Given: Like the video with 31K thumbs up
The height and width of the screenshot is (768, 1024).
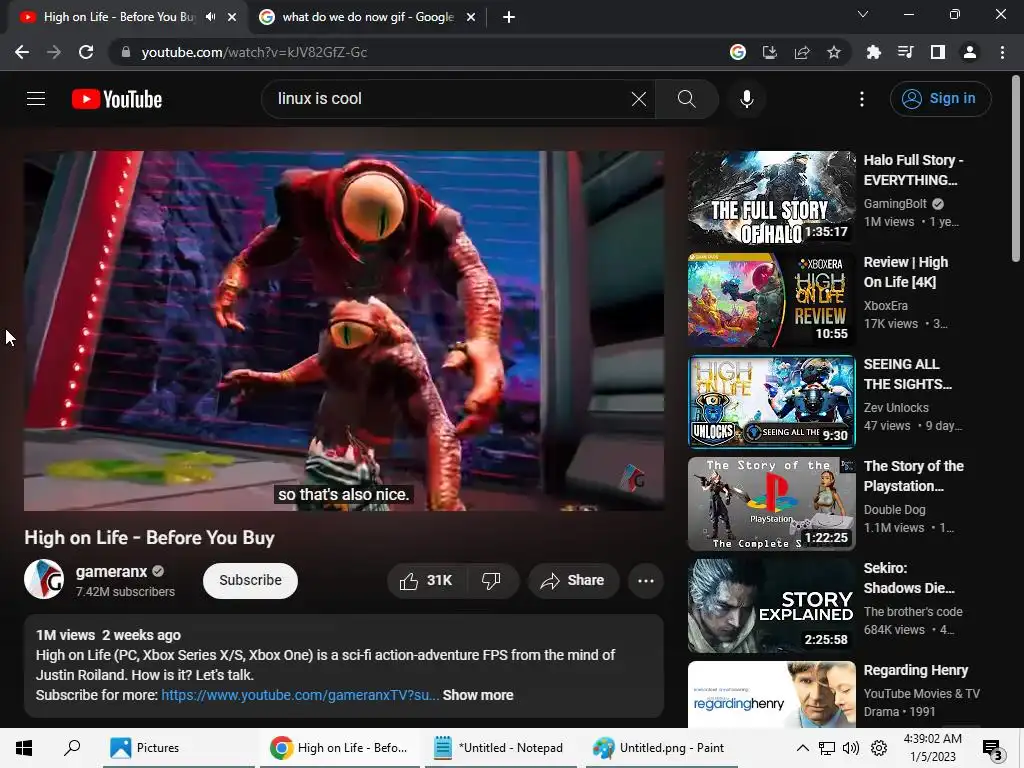Looking at the screenshot, I should point(426,581).
